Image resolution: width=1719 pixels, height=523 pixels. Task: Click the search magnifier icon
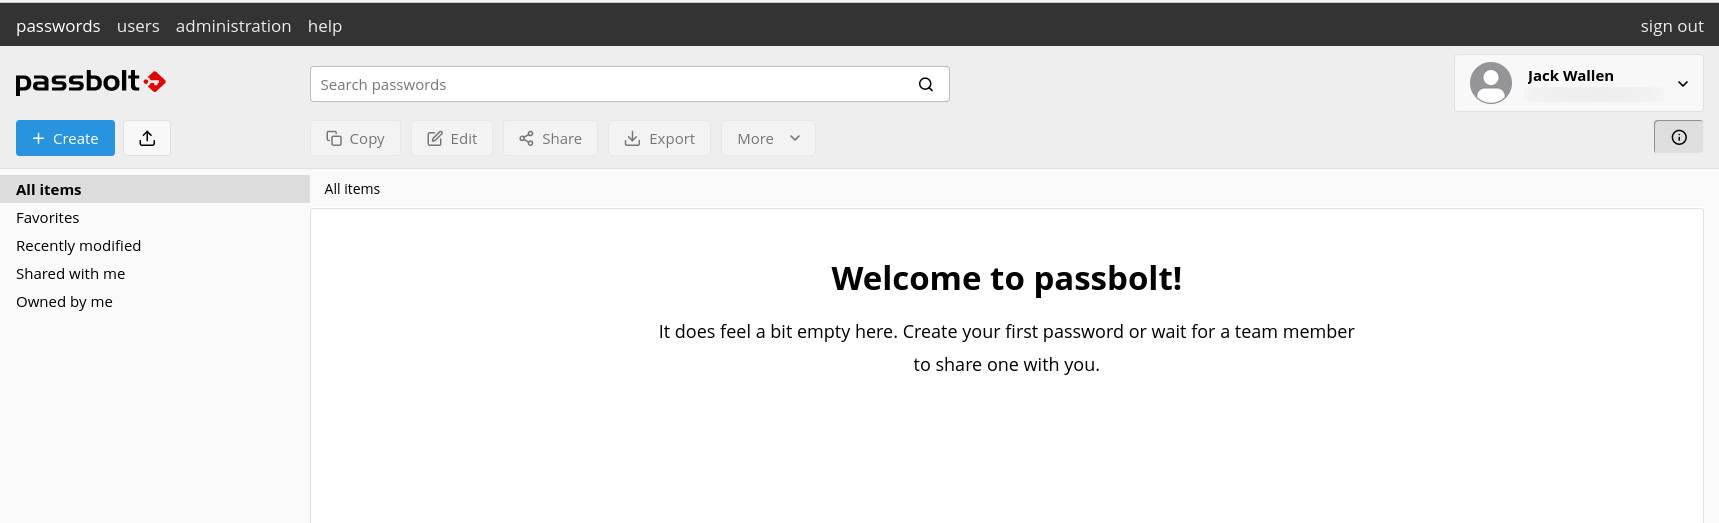[x=926, y=84]
